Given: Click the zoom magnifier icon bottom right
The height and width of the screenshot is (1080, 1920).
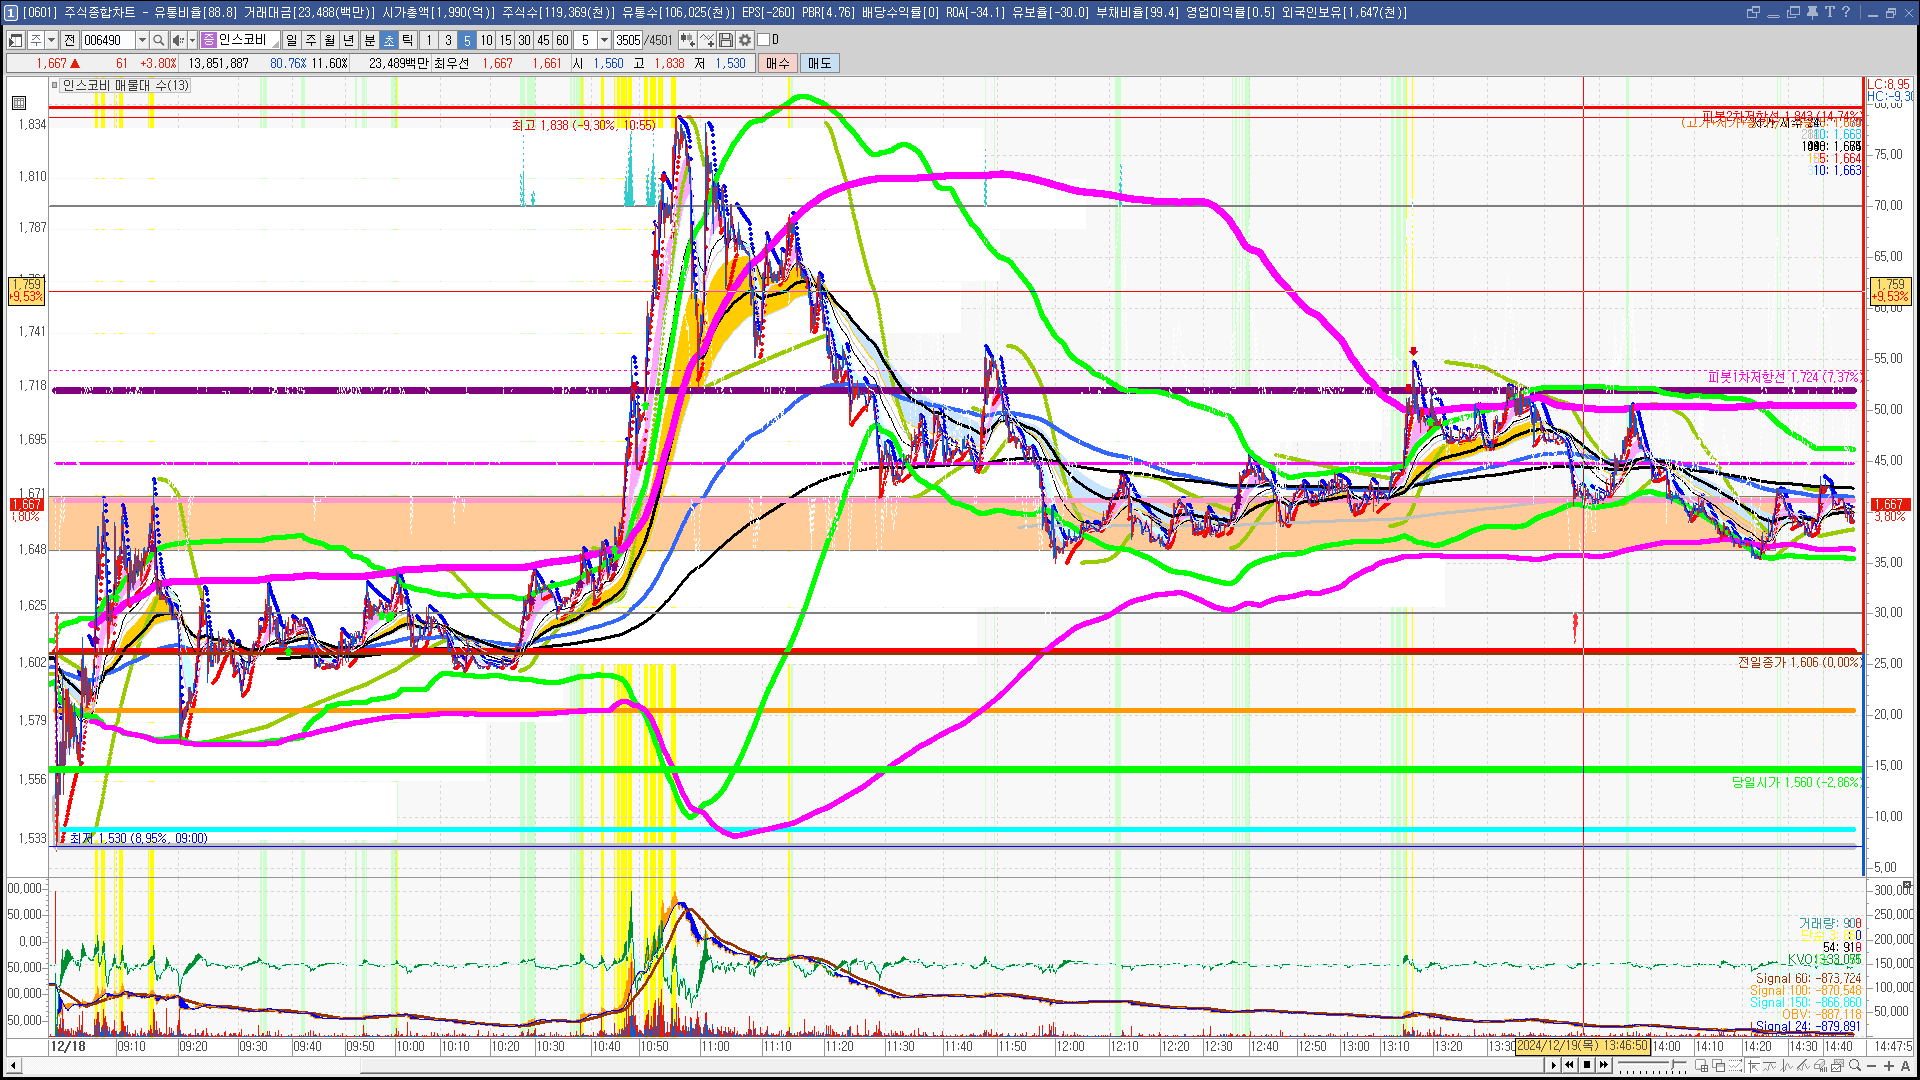Looking at the screenshot, I should click(1855, 1066).
